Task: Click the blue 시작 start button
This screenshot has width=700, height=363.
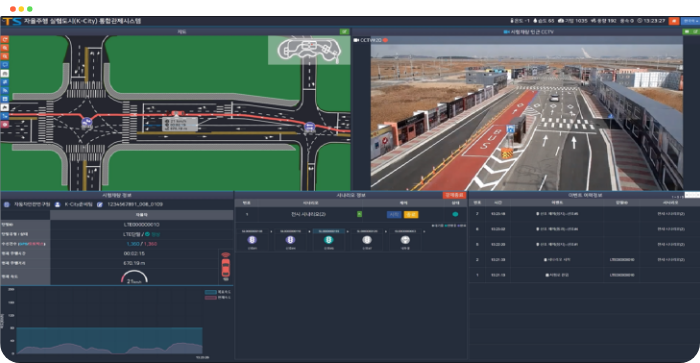Action: tap(394, 215)
